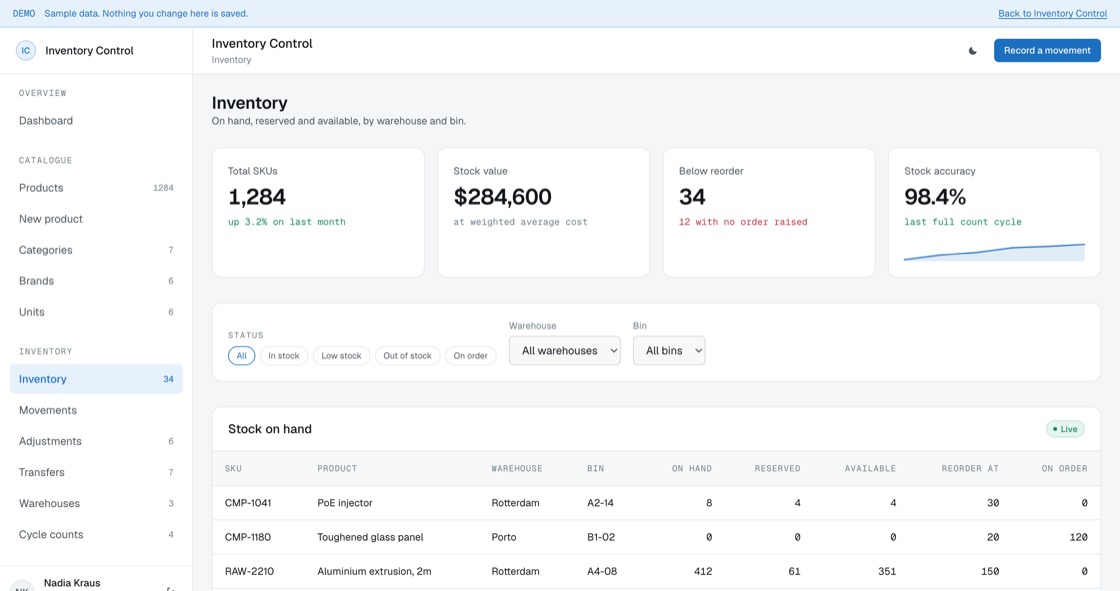This screenshot has width=1120, height=591.
Task: Go to Dashboard in the sidebar
Action: [x=96, y=121]
